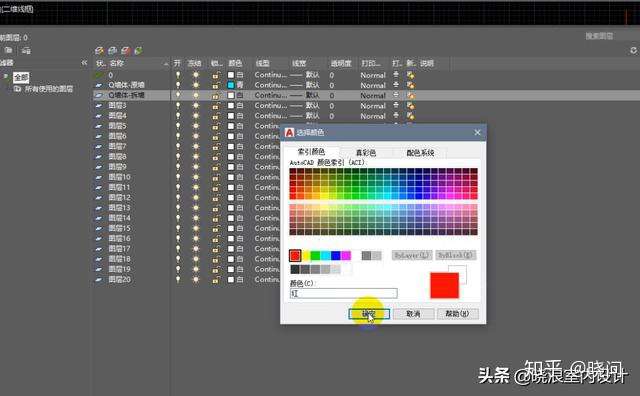Screen dimensions: 640x396
Task: Pick the magenta standard color swatch
Action: pyautogui.click(x=346, y=256)
